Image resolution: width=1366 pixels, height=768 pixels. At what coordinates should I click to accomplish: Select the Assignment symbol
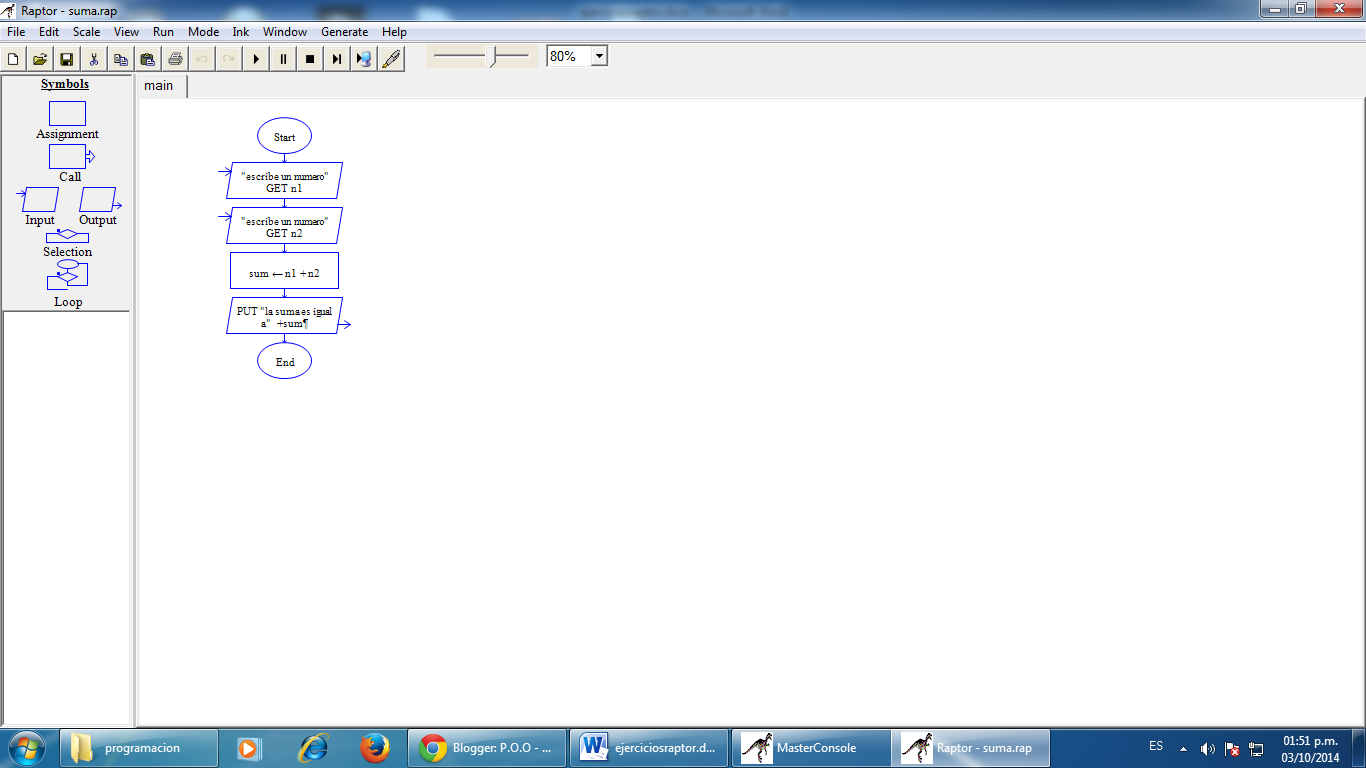click(x=67, y=113)
